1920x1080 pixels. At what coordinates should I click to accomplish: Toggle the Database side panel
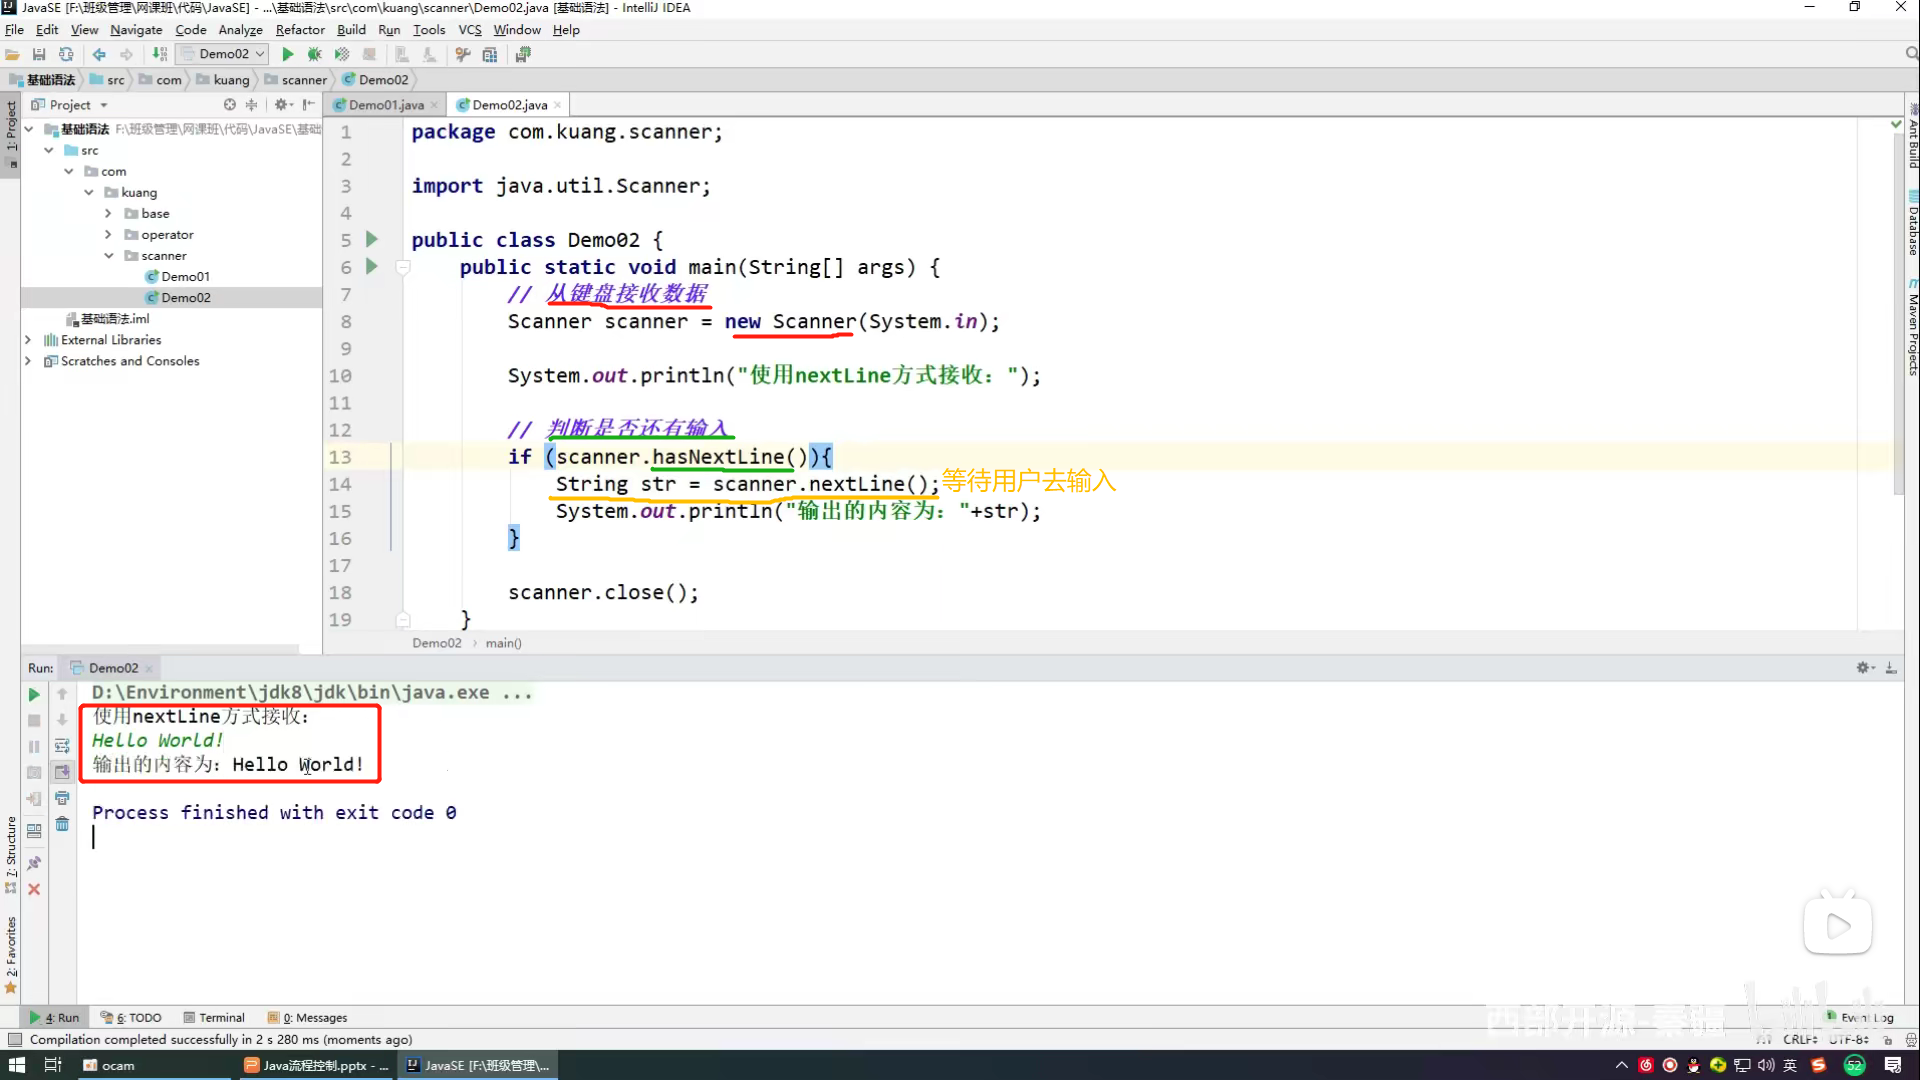pyautogui.click(x=1912, y=223)
